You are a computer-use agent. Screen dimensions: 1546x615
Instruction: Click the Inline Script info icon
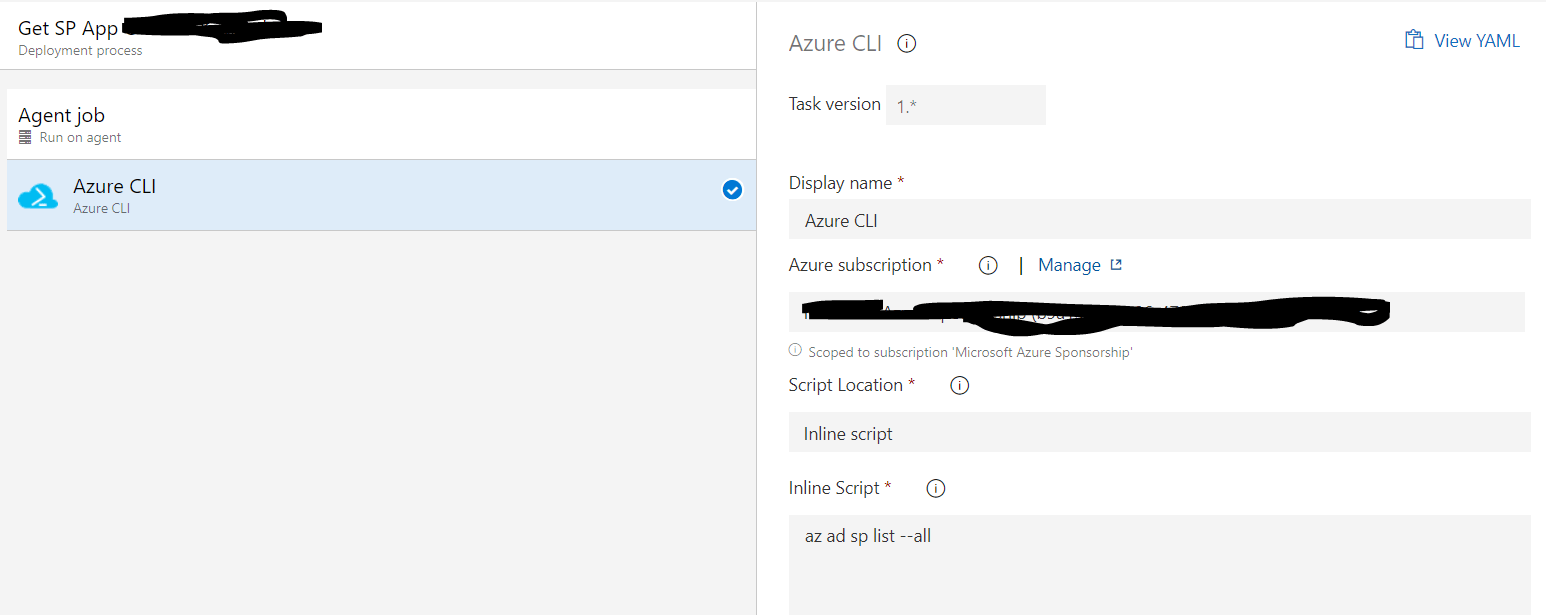point(935,488)
